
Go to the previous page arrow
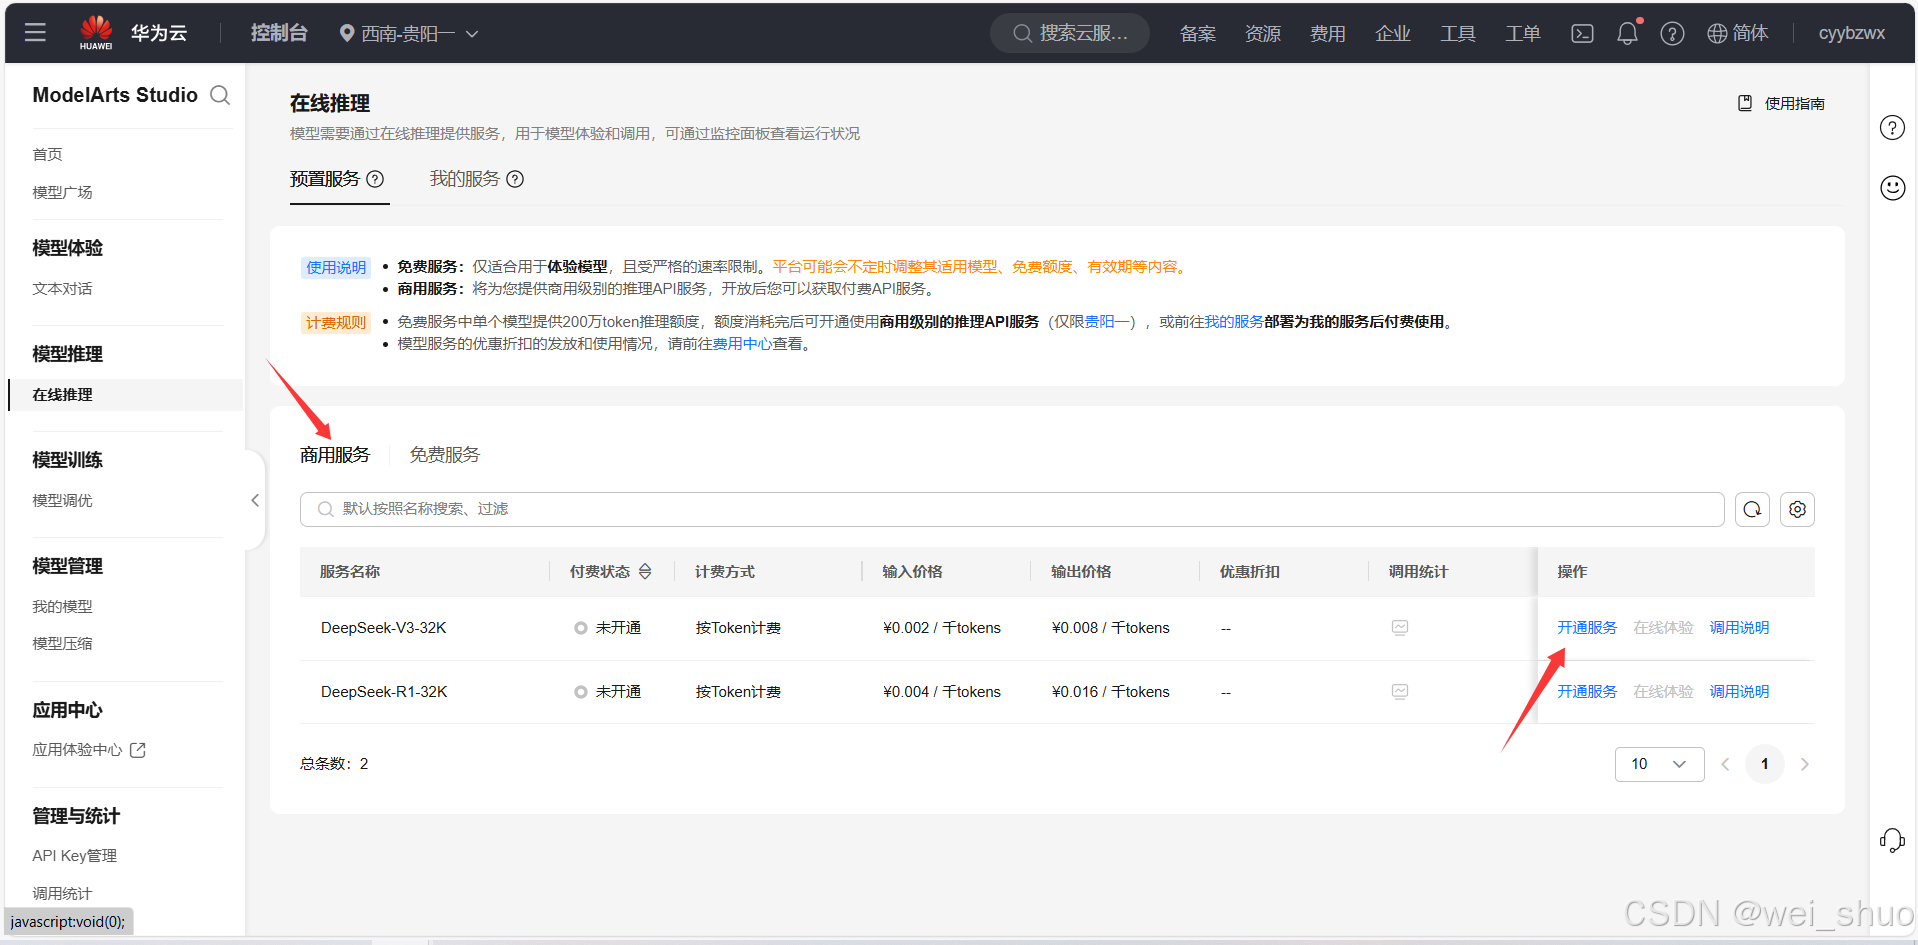1725,764
